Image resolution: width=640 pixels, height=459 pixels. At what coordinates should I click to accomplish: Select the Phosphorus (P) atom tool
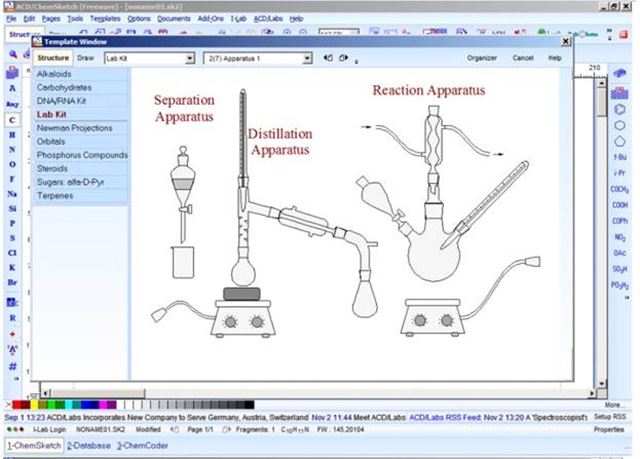pos(12,223)
